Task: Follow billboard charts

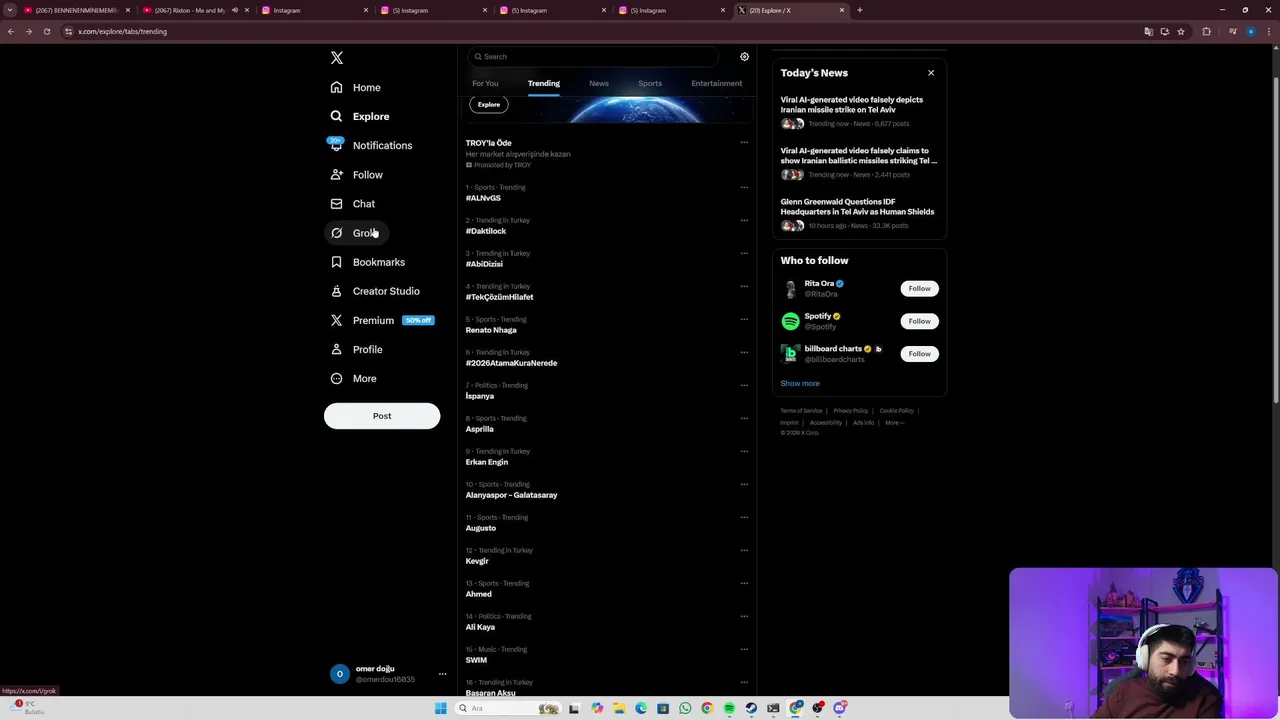Action: [919, 353]
